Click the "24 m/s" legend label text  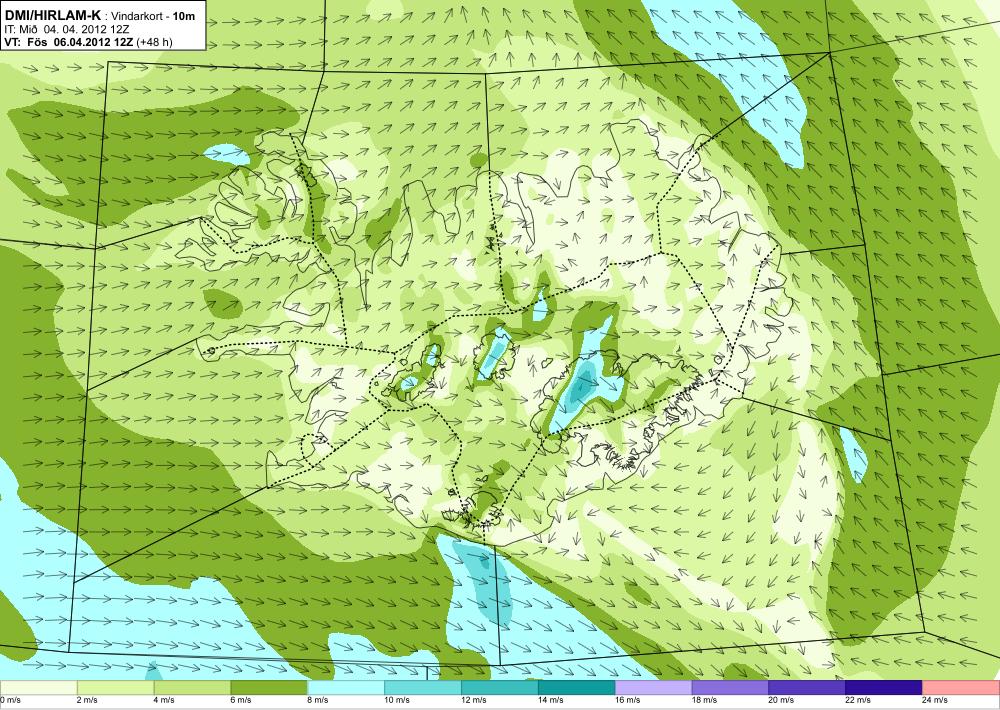coord(935,700)
